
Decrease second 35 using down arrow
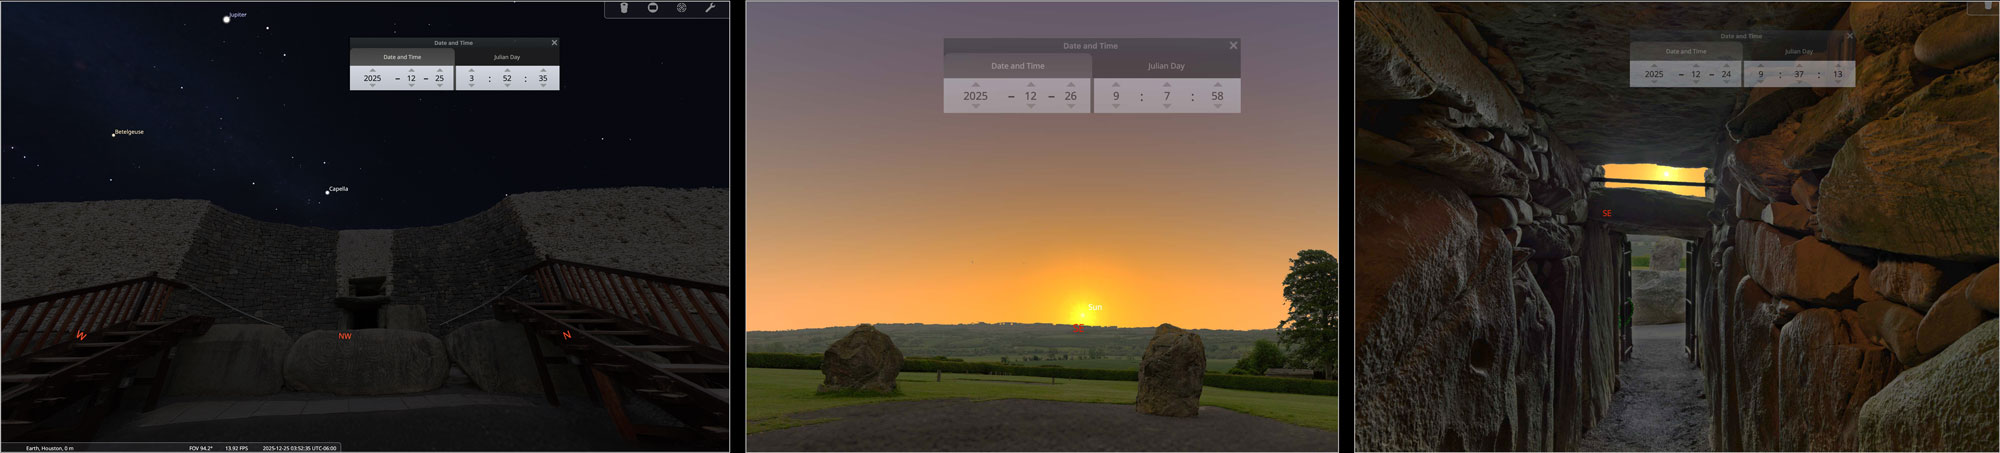pos(543,86)
